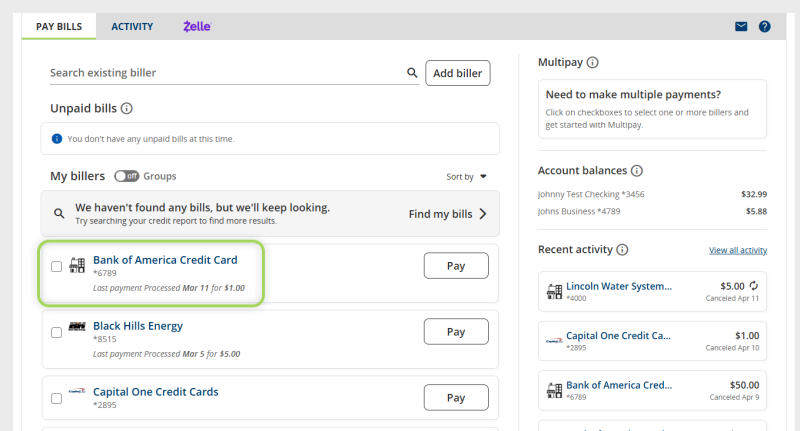Switch to the Activity tab
Screen dimensions: 800x431
(x=132, y=27)
